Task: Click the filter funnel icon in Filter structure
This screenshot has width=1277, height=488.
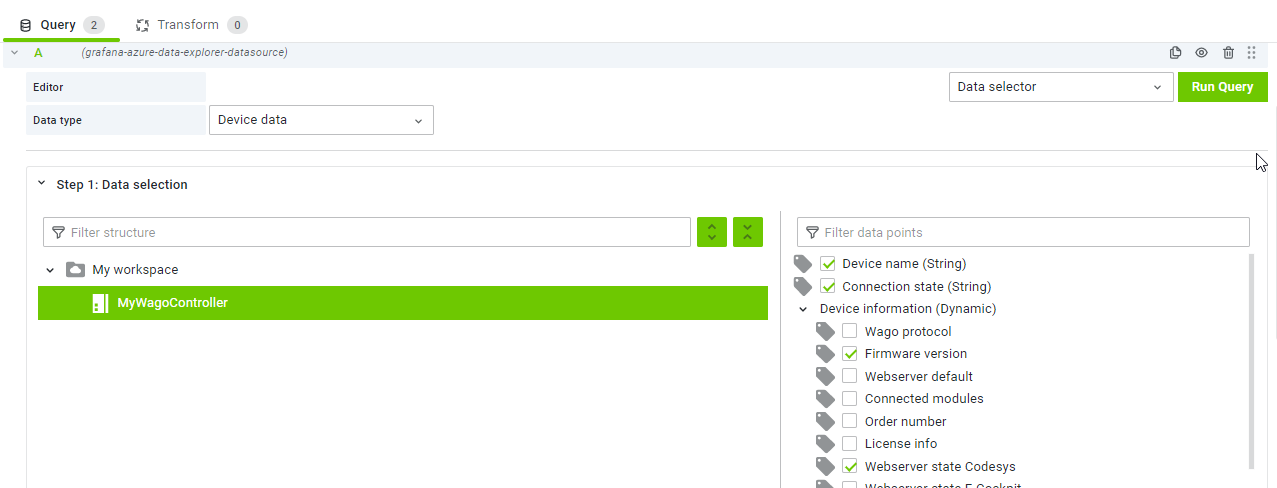Action: point(58,232)
